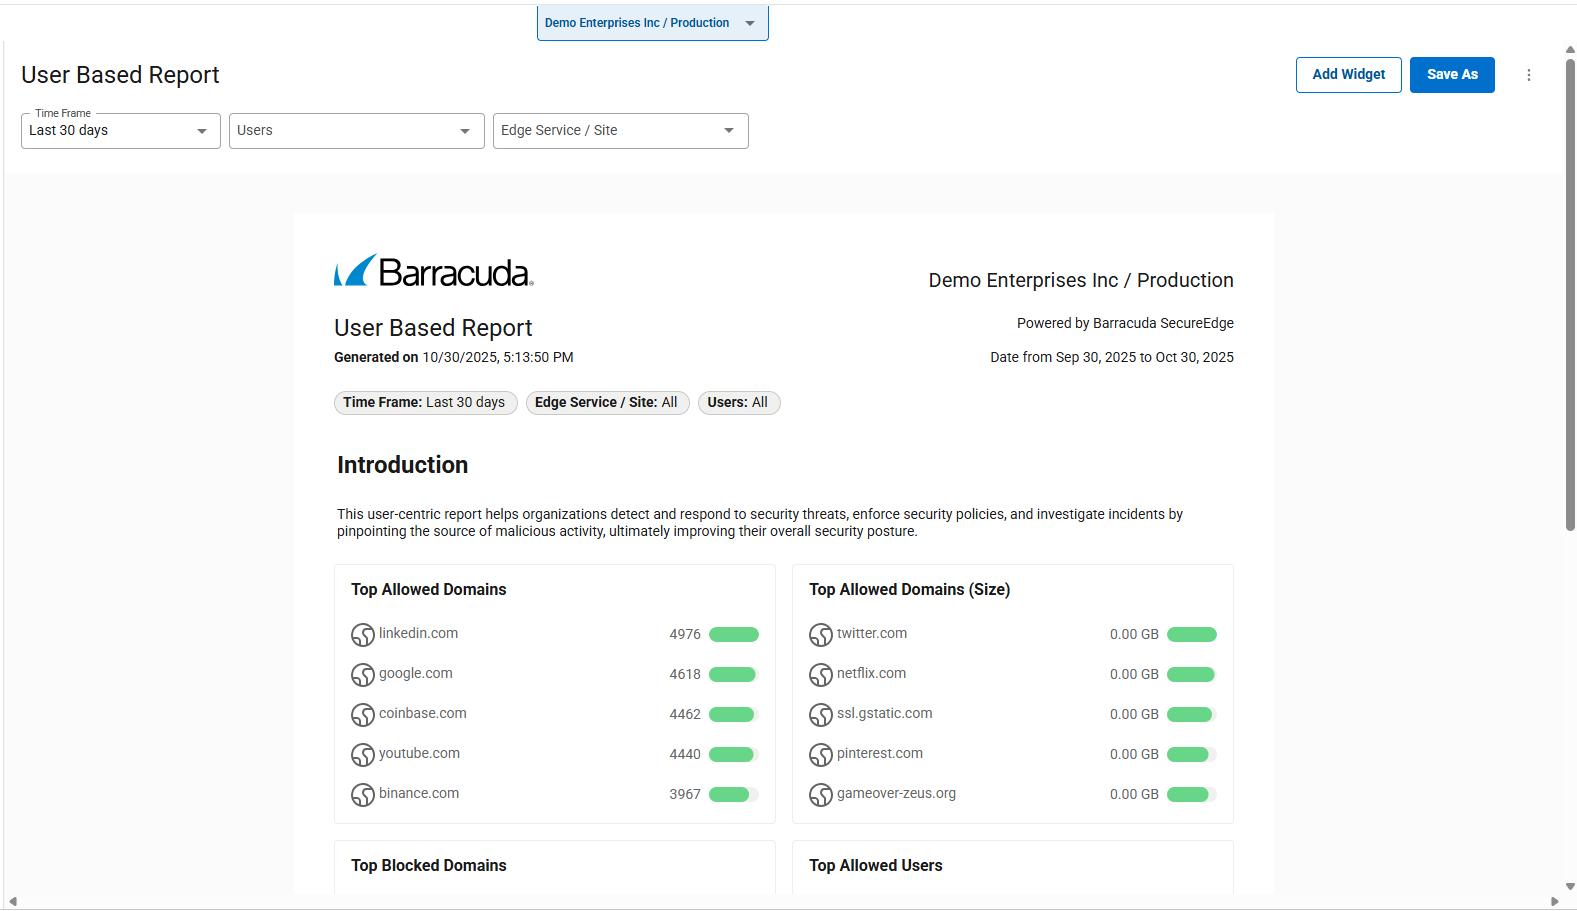1577x911 pixels.
Task: Click the globe icon beside coinbase.com
Action: click(x=362, y=715)
